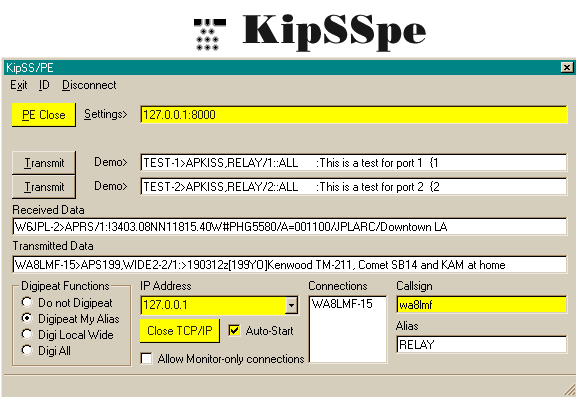Click the Settings field showing 127.0.0.1:8000

[x=353, y=114]
